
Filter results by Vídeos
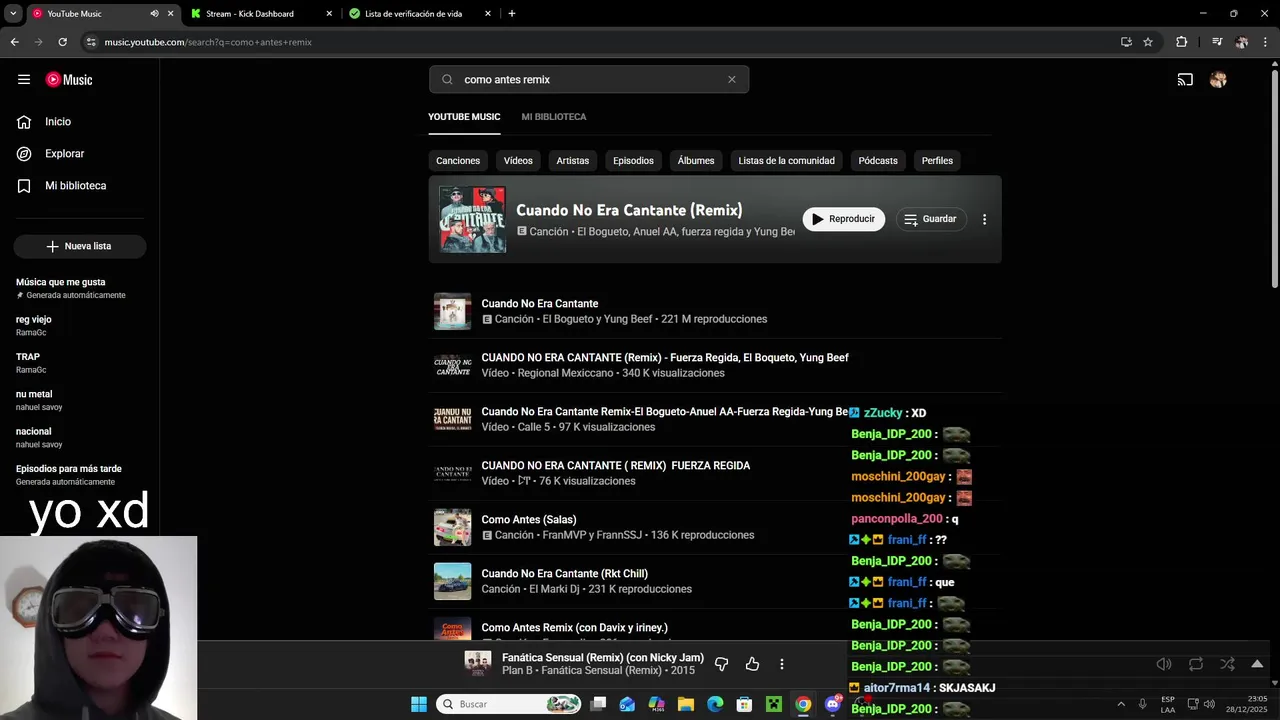[x=518, y=161]
